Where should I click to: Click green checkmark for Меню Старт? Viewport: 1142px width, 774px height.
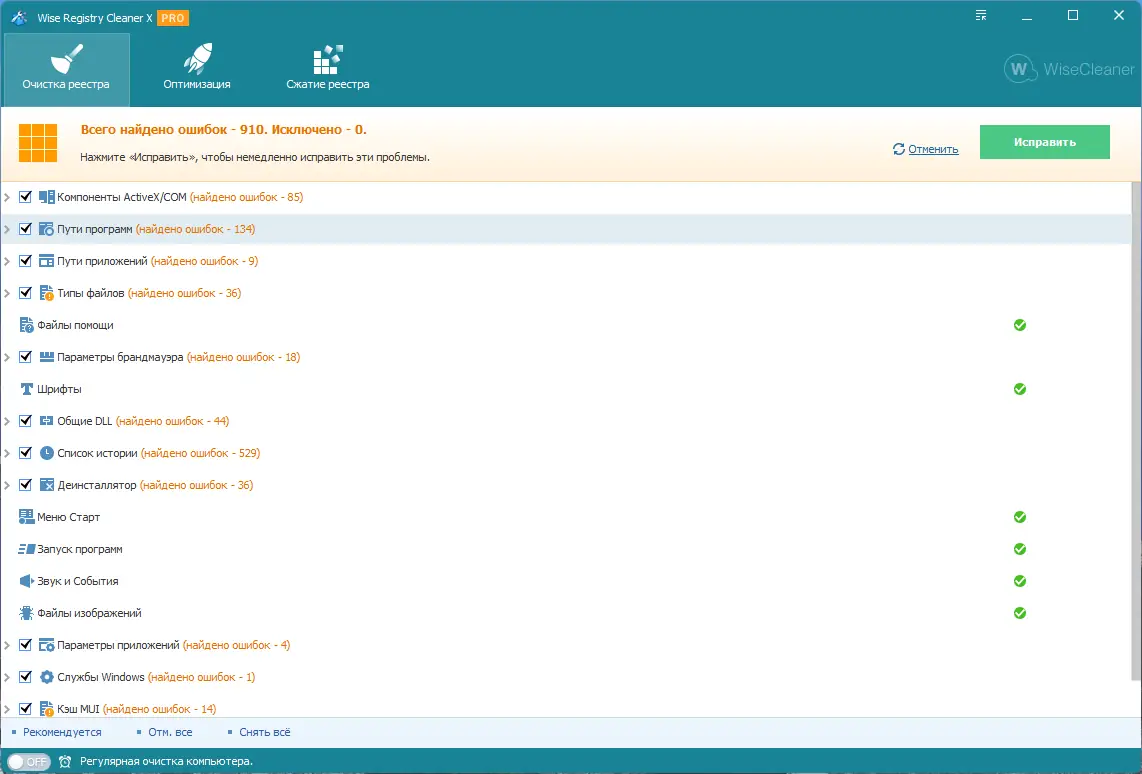[1020, 517]
